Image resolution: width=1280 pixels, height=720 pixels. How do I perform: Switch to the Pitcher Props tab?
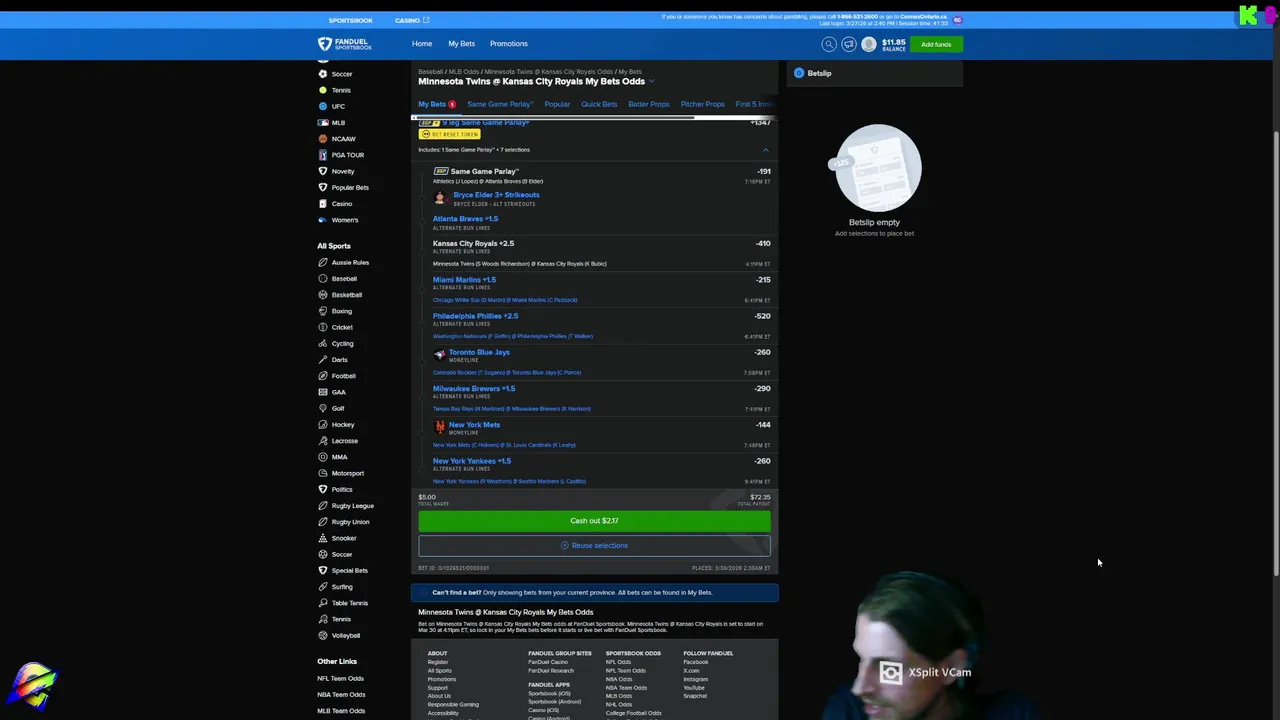702,104
